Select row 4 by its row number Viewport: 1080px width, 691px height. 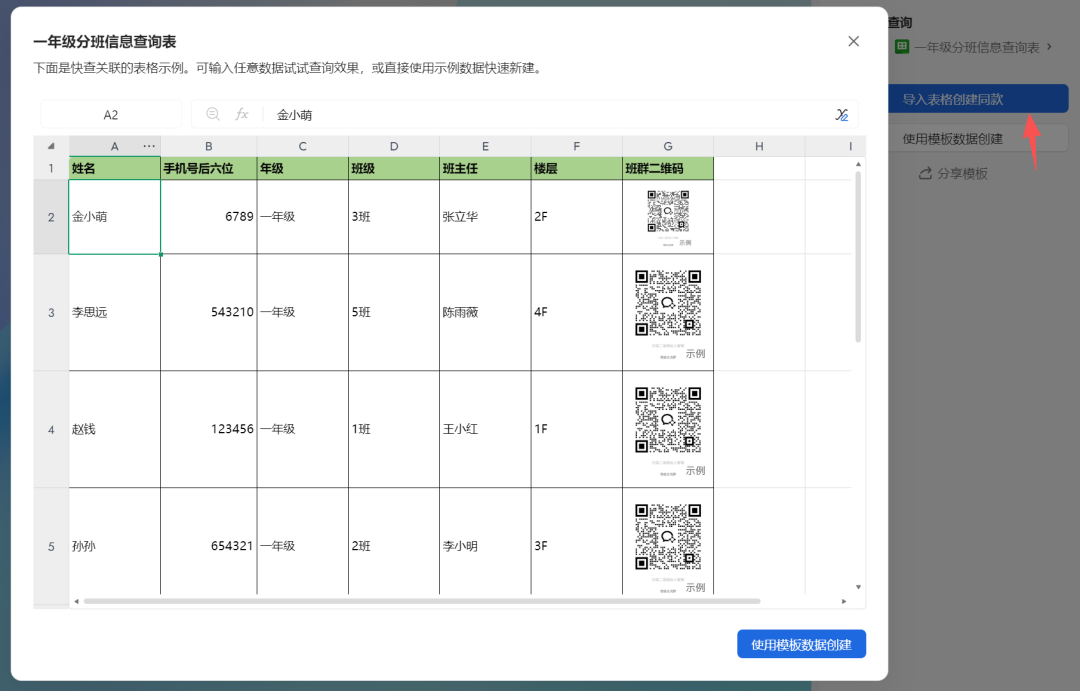pyautogui.click(x=51, y=429)
